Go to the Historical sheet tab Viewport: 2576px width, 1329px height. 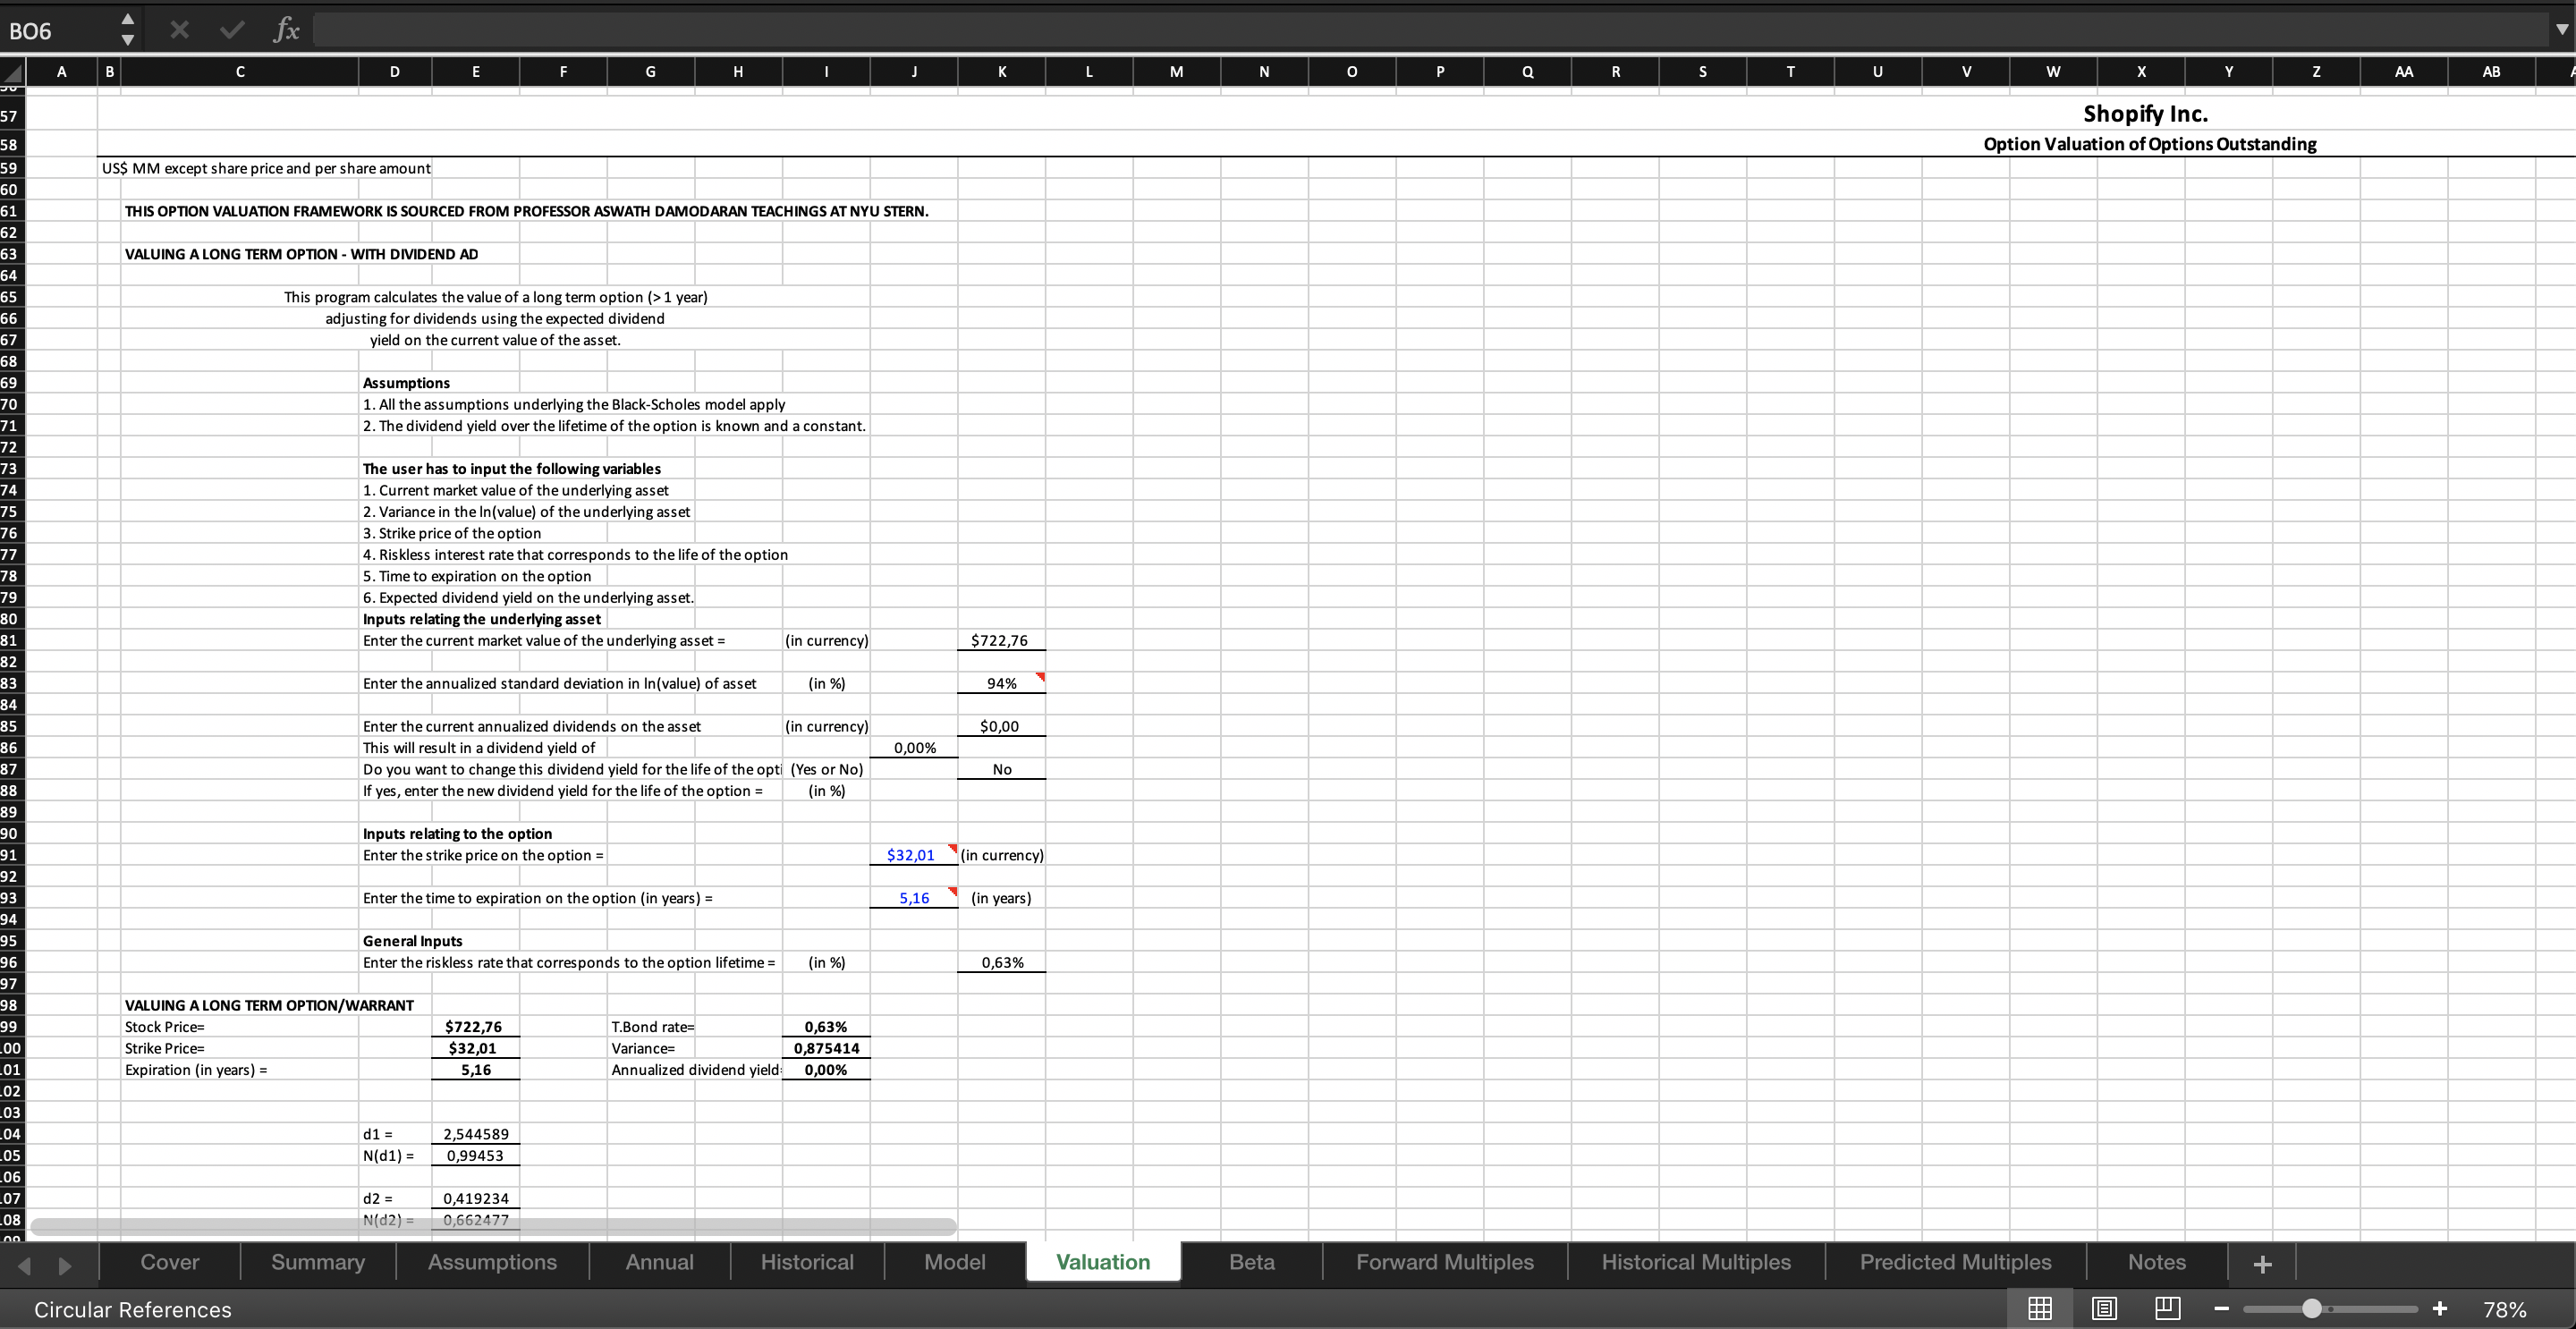pyautogui.click(x=807, y=1262)
